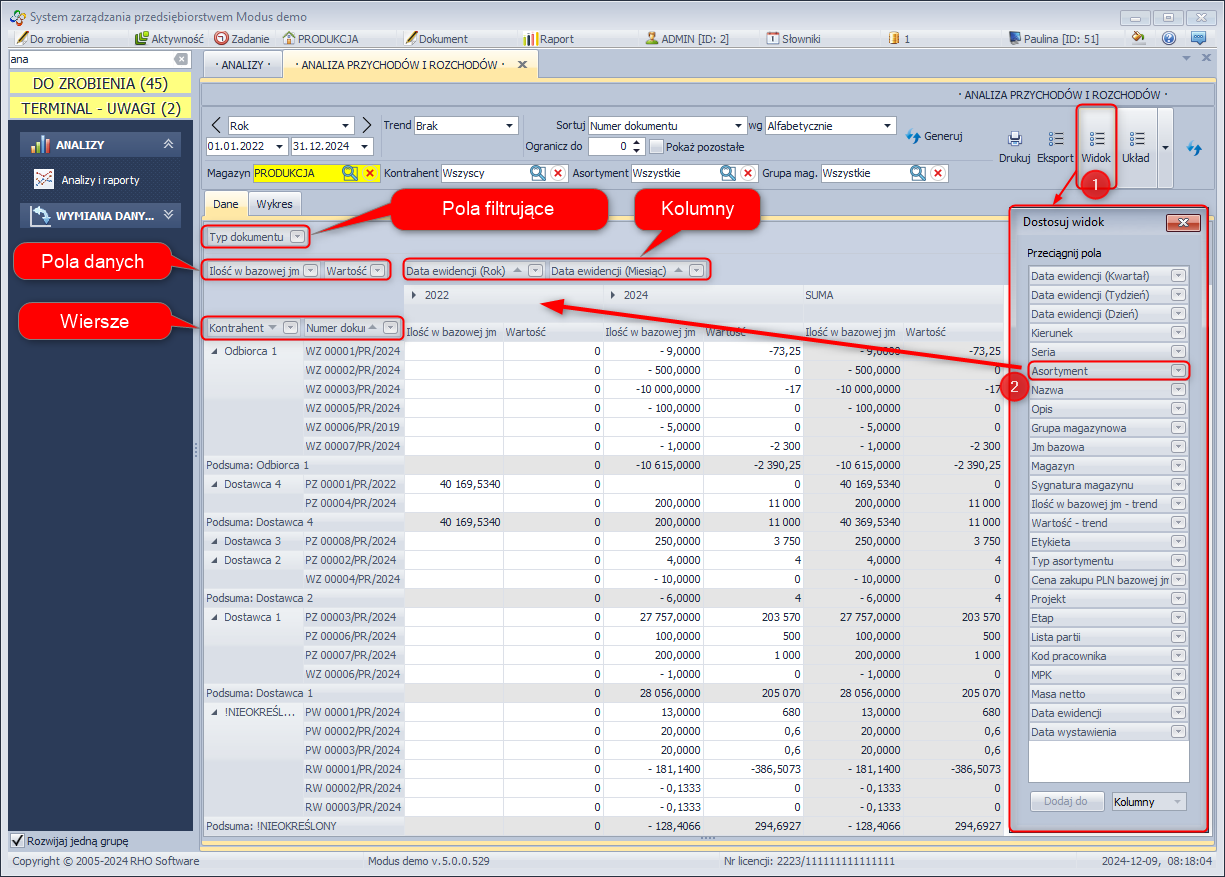Image resolution: width=1225 pixels, height=877 pixels.
Task: Open the Trend dropdown
Action: pos(510,126)
